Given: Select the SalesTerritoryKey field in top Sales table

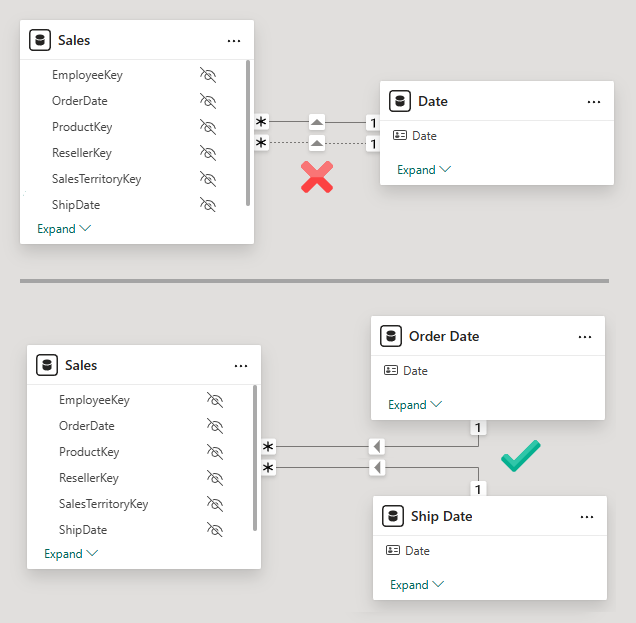Looking at the screenshot, I should [x=97, y=179].
